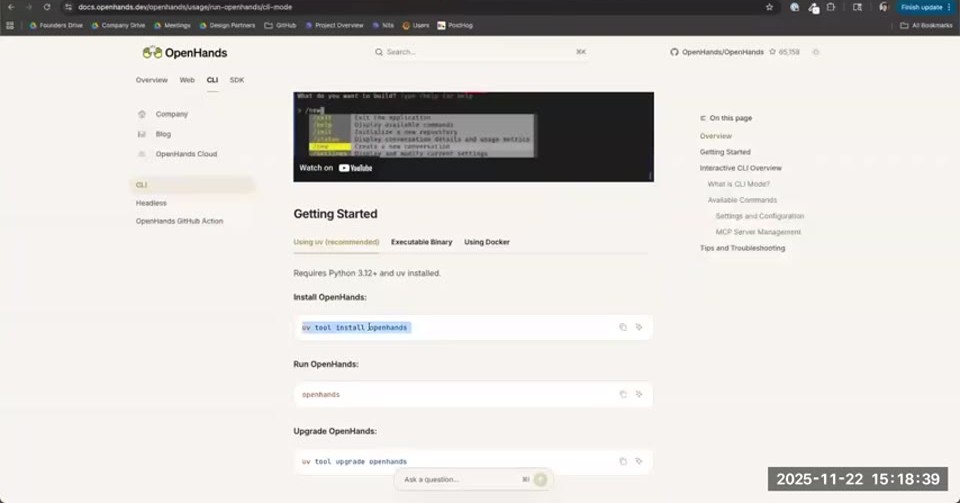Switch to the SDK nav tab
Image resolution: width=960 pixels, height=503 pixels.
(236, 80)
